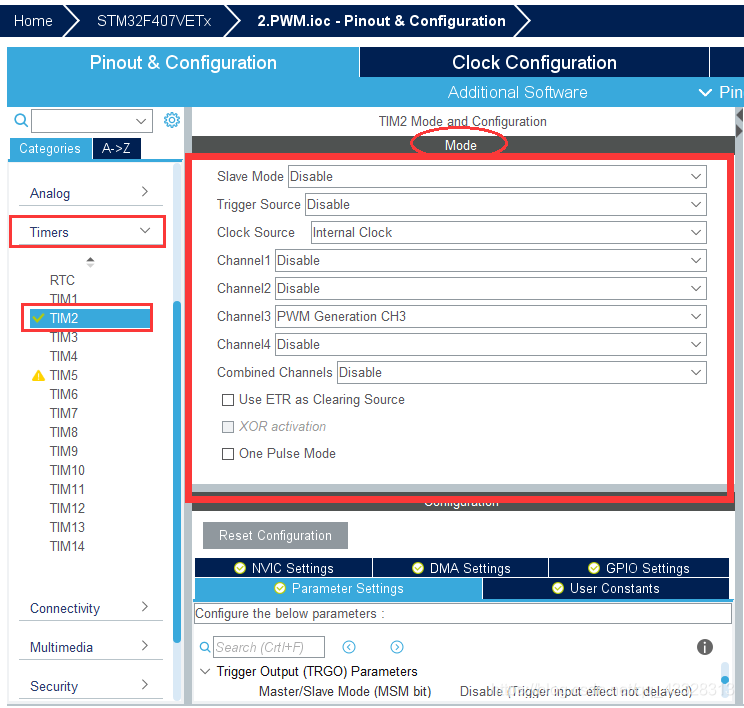744x708 pixels.
Task: Switch to Pinout & Configuration tab
Action: pyautogui.click(x=183, y=62)
